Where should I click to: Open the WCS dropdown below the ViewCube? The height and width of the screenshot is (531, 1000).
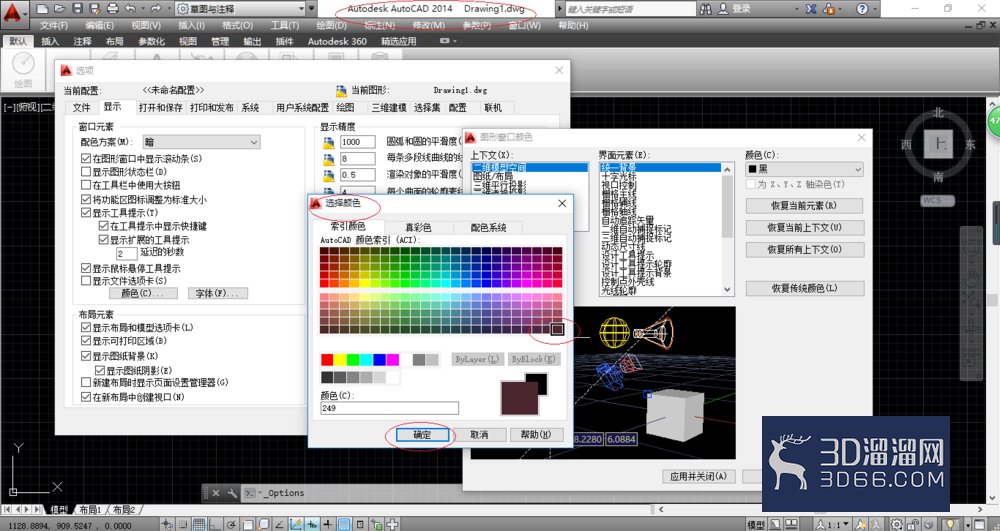tap(938, 200)
